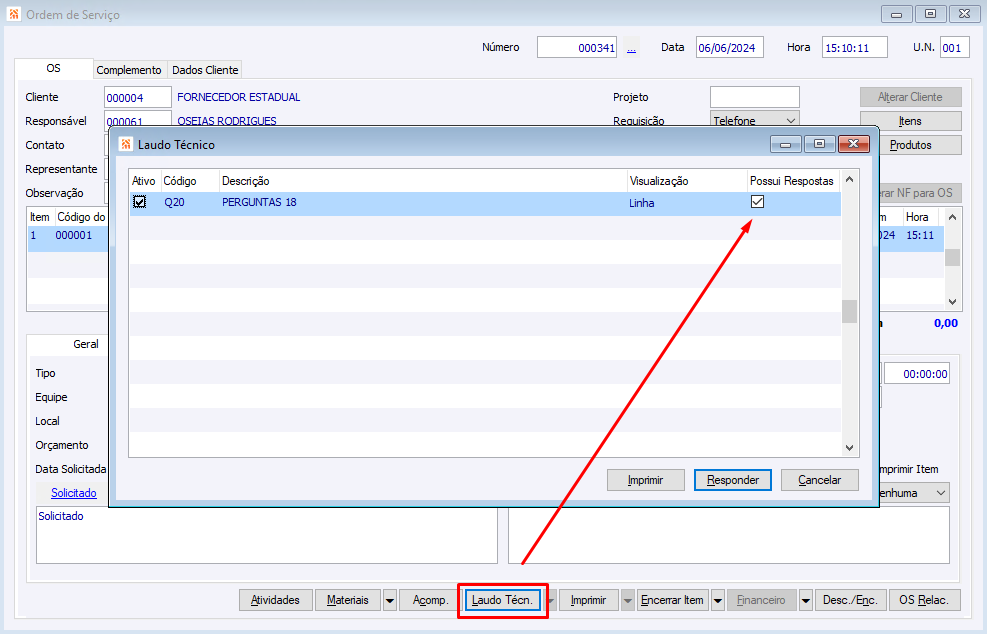Toggle the Ativo checkbox for Q20

coord(139,201)
